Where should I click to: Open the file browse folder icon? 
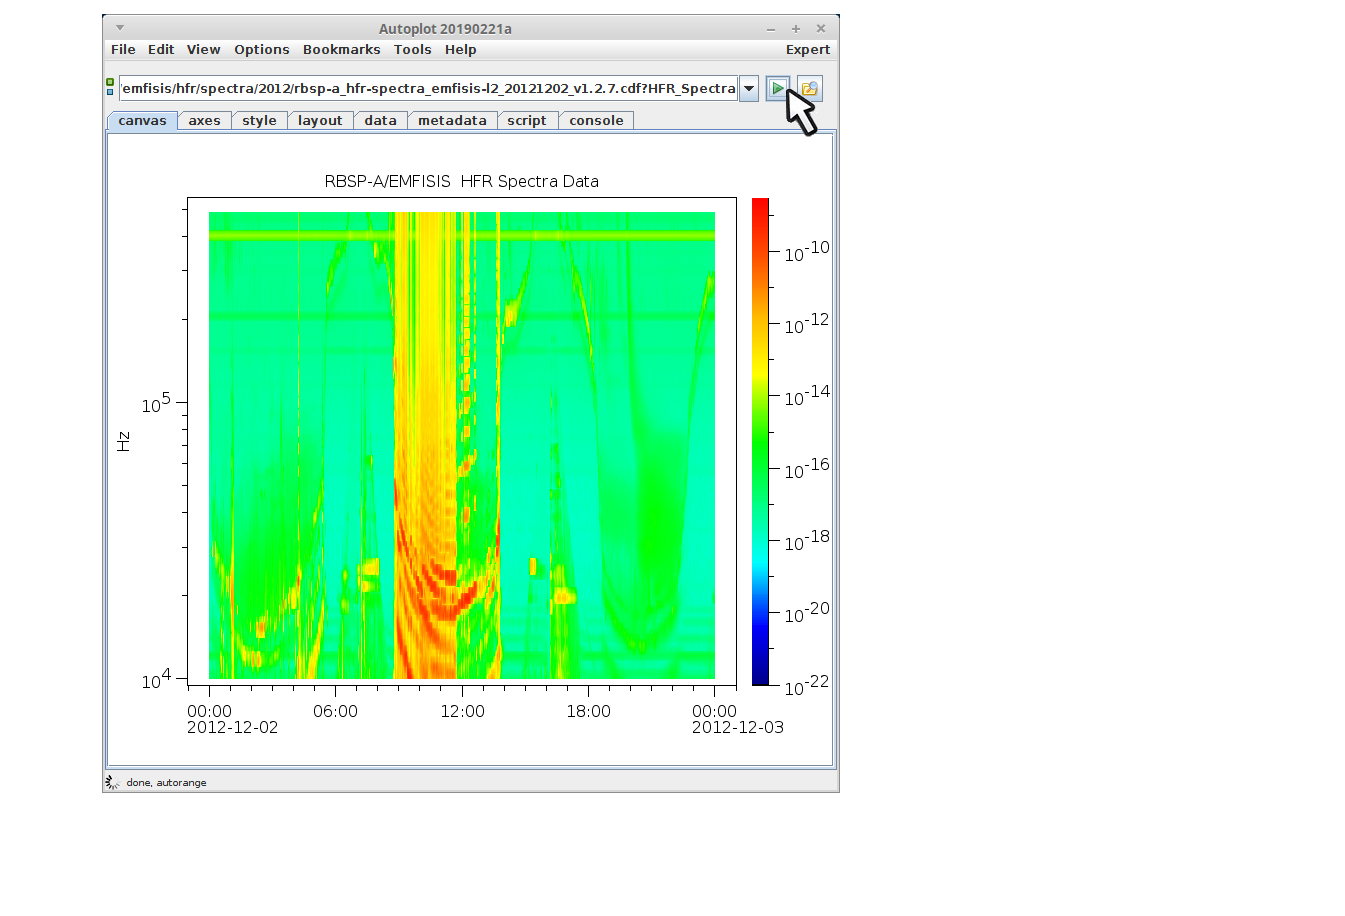(810, 89)
